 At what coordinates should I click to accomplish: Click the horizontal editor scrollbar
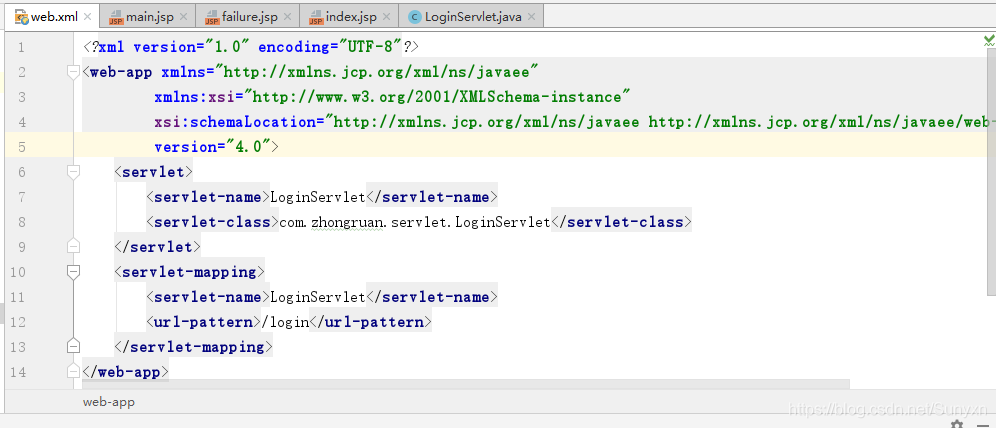click(x=466, y=385)
